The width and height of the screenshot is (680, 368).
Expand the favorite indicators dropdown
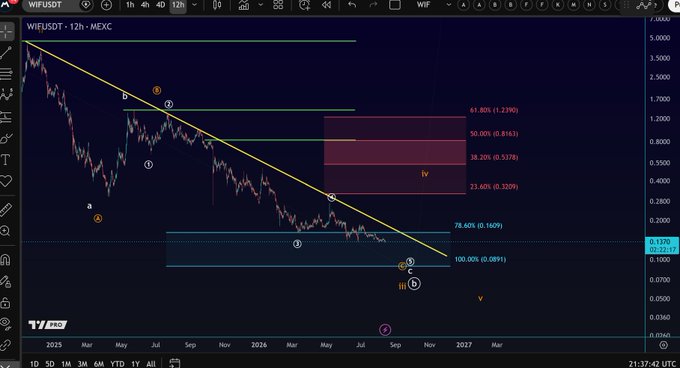click(x=261, y=5)
